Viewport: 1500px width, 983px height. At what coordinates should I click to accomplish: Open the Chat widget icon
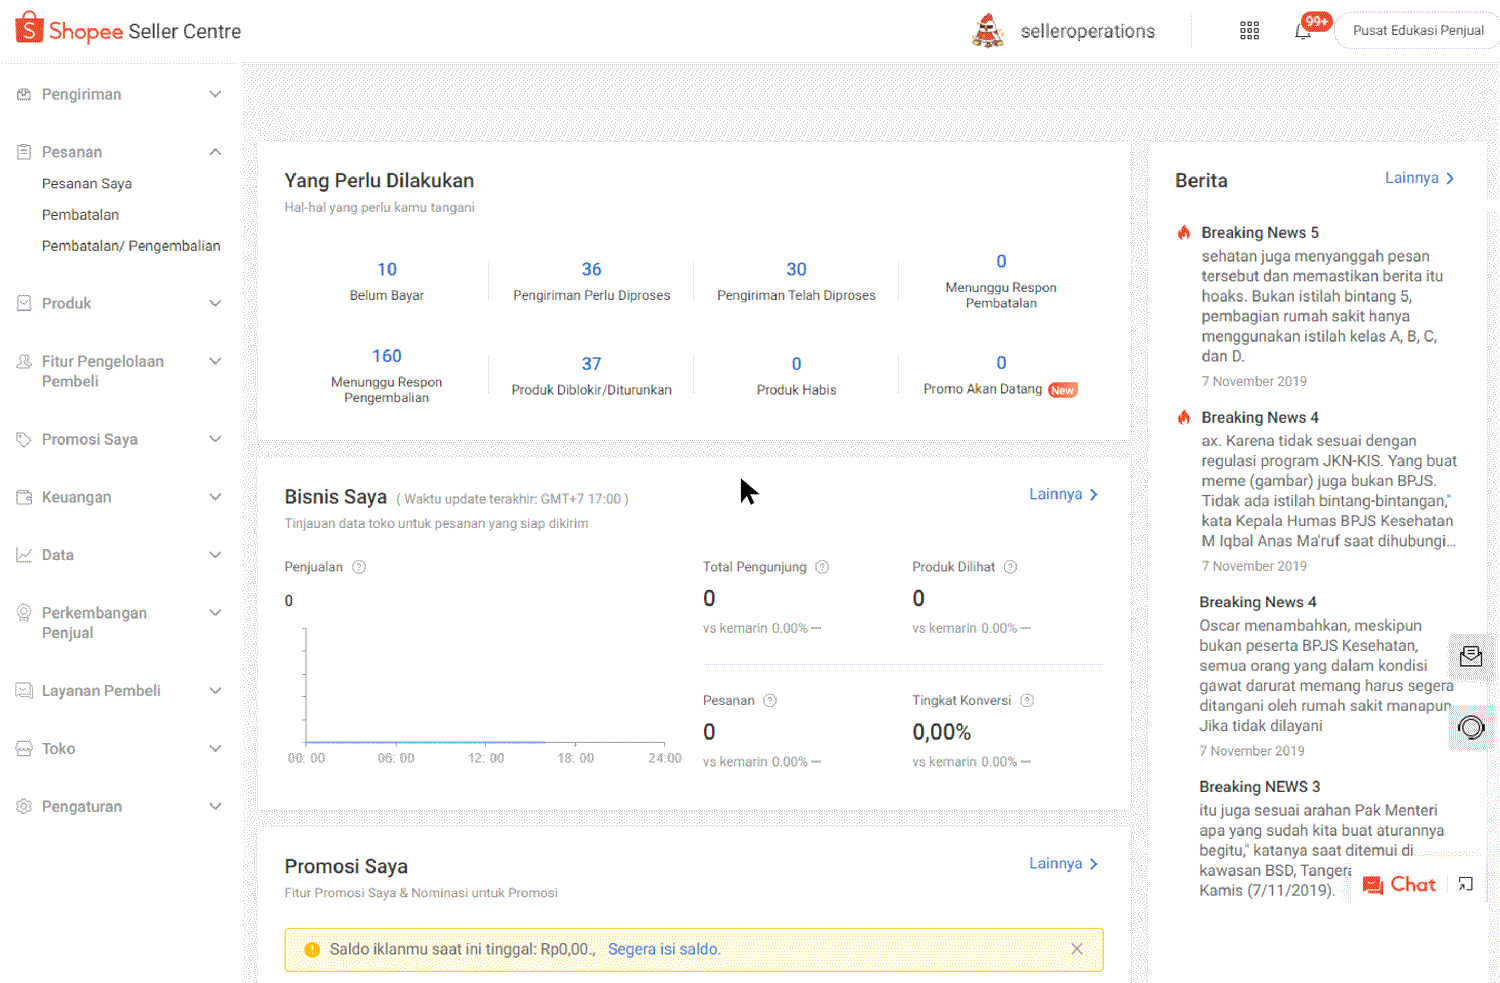point(1399,885)
